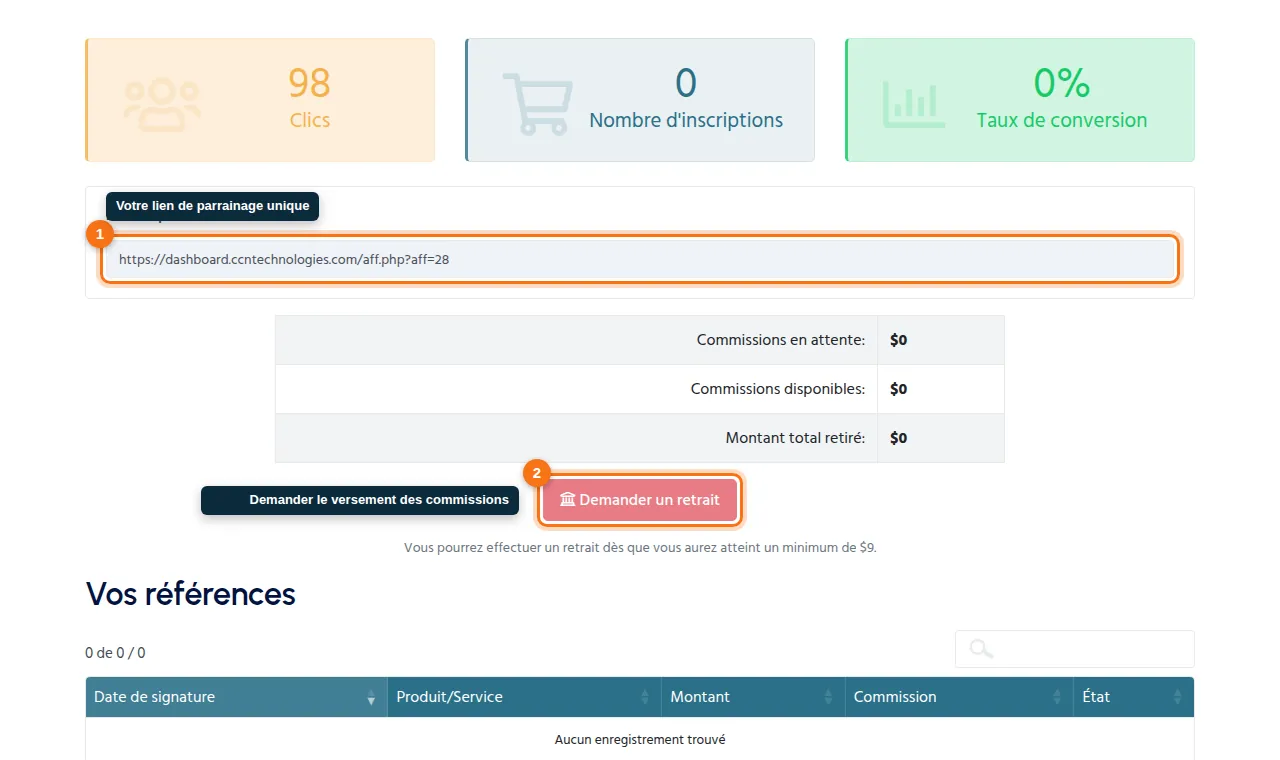Click the references search input box

(1075, 649)
